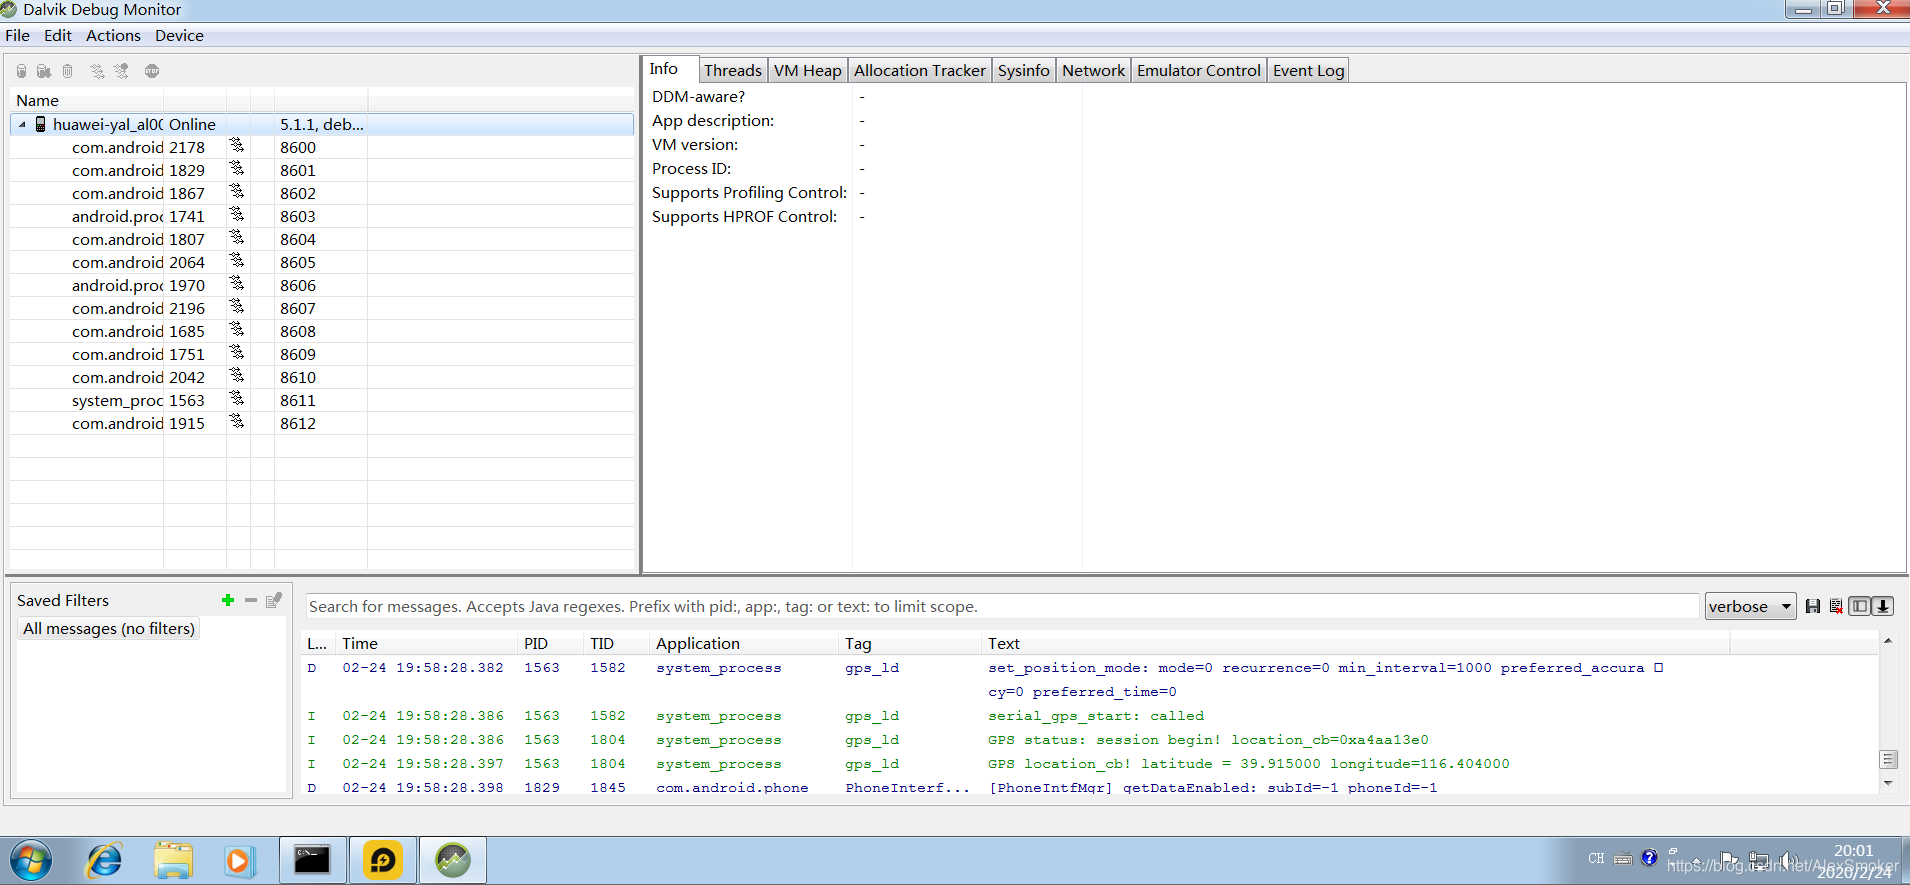The image size is (1910, 885).
Task: Open the Actions menu
Action: 113,35
